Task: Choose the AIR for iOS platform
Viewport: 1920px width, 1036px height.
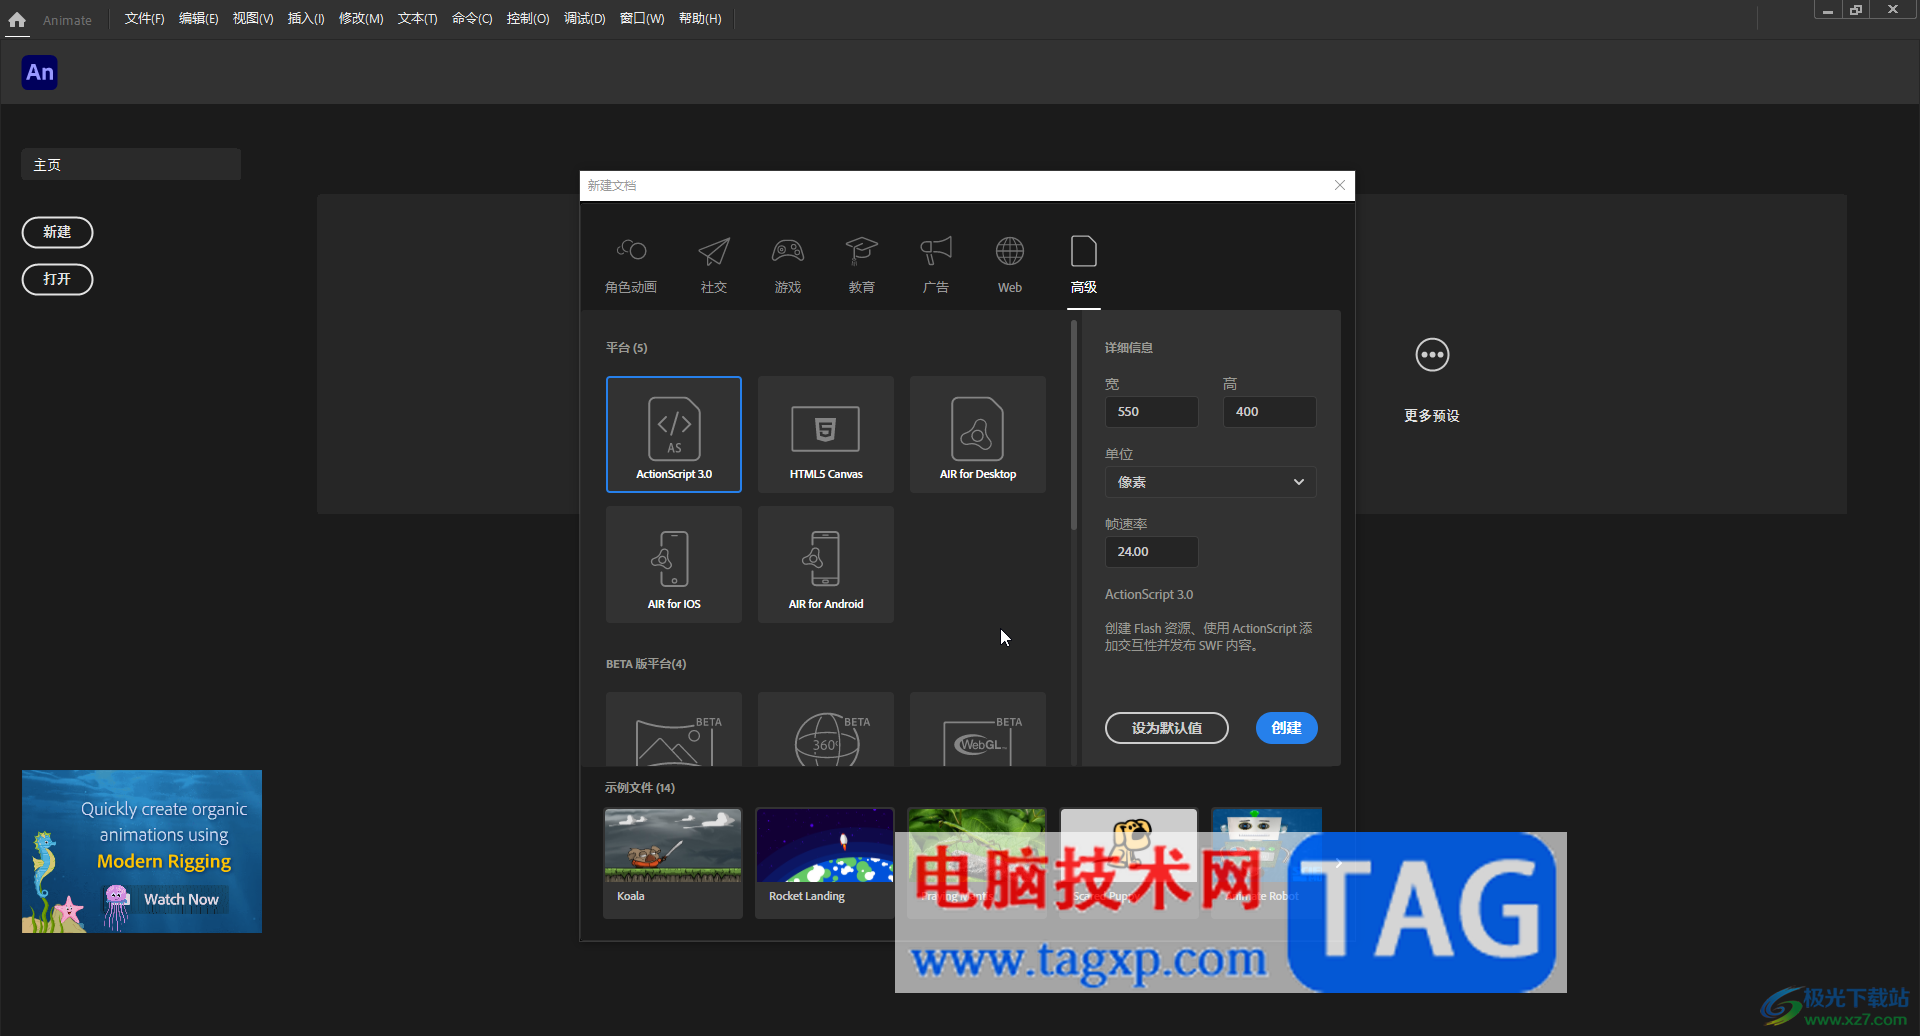Action: tap(674, 564)
